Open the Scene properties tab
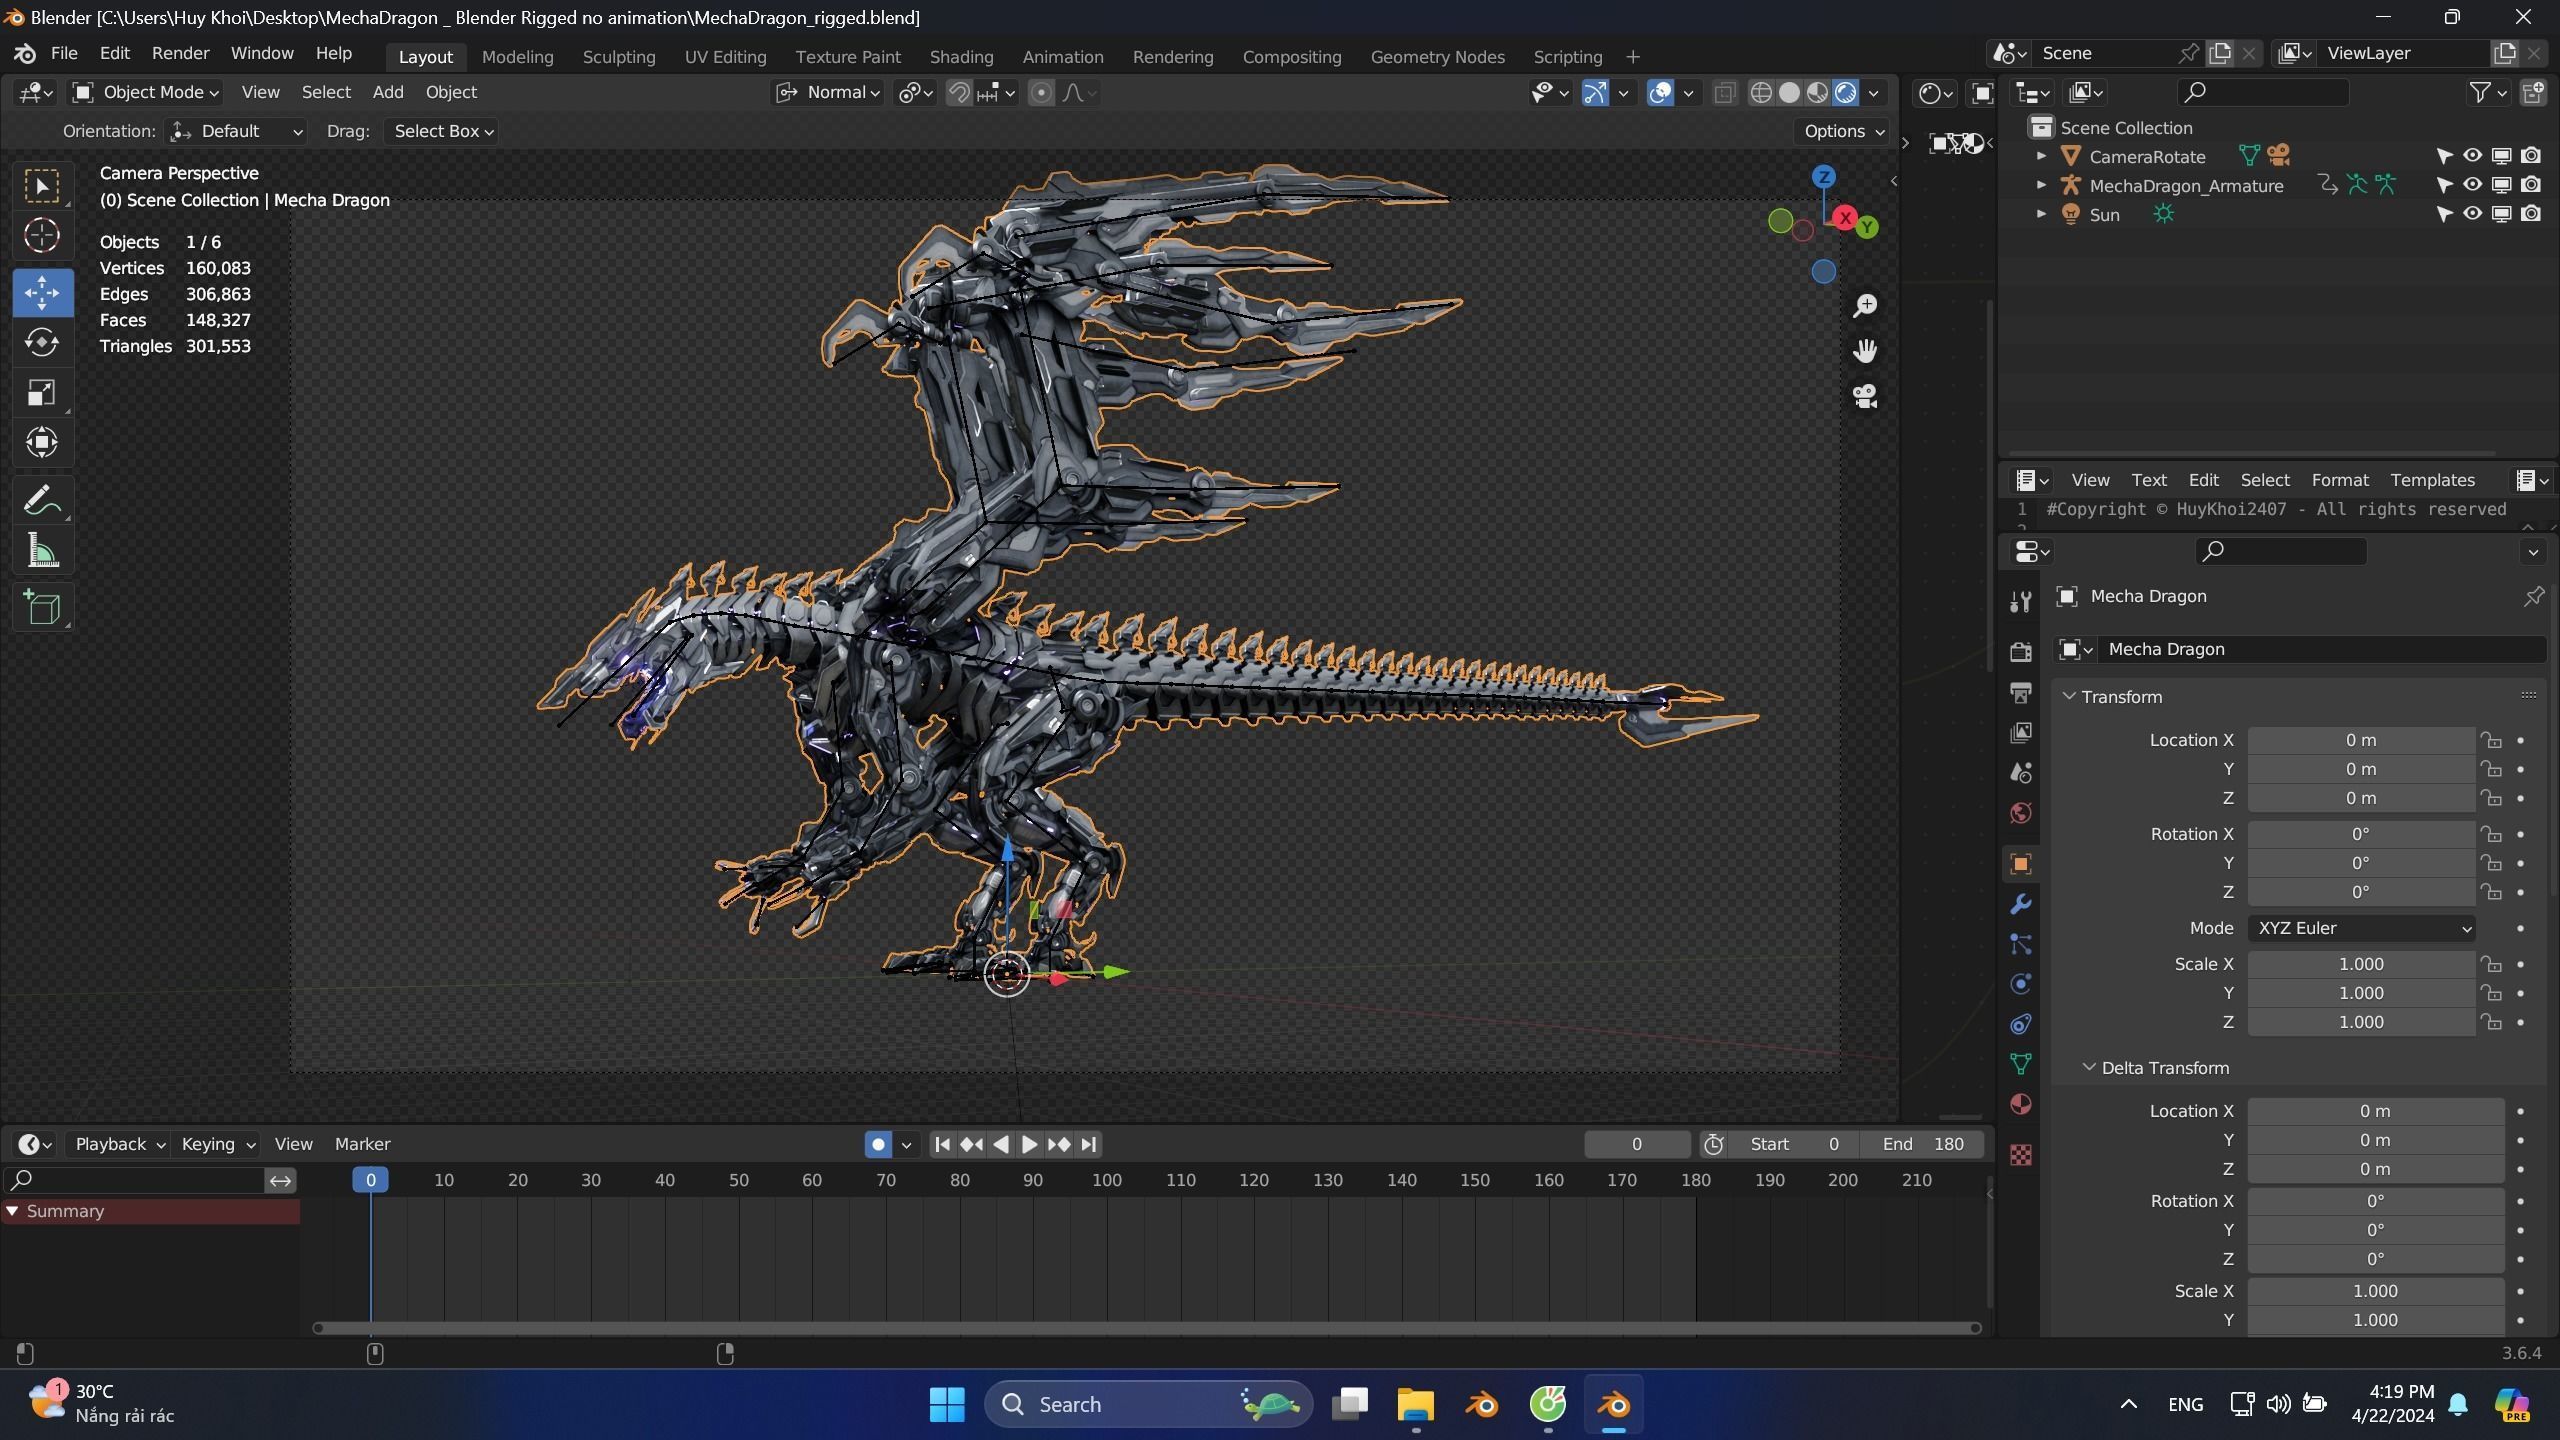 click(x=2021, y=773)
